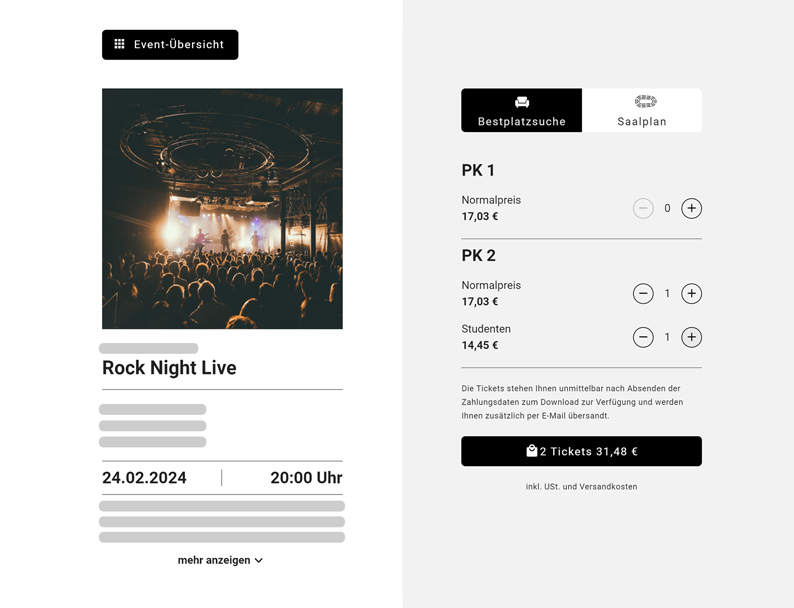
Task: Click the grid icon beside Event-Übersicht
Action: click(119, 44)
